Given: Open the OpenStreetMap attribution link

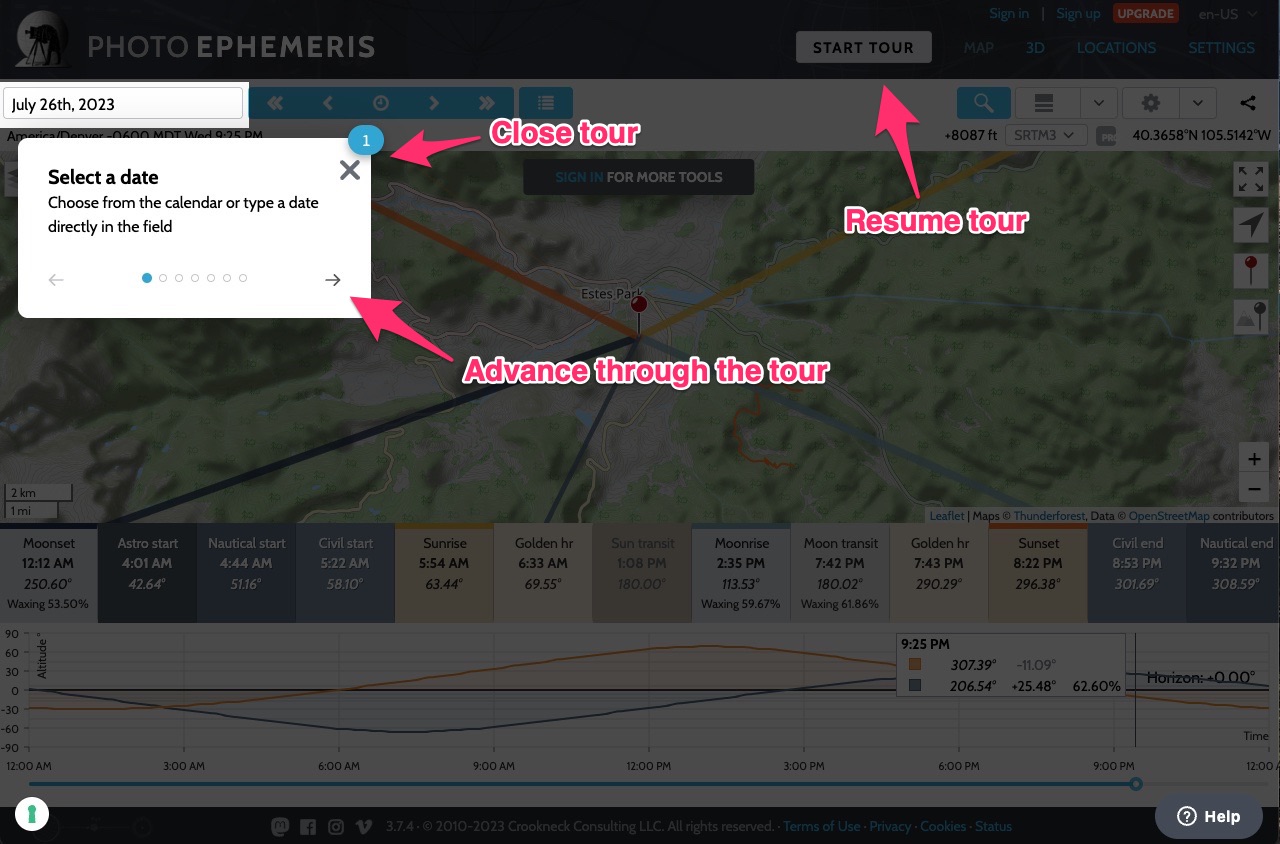Looking at the screenshot, I should [x=1169, y=516].
